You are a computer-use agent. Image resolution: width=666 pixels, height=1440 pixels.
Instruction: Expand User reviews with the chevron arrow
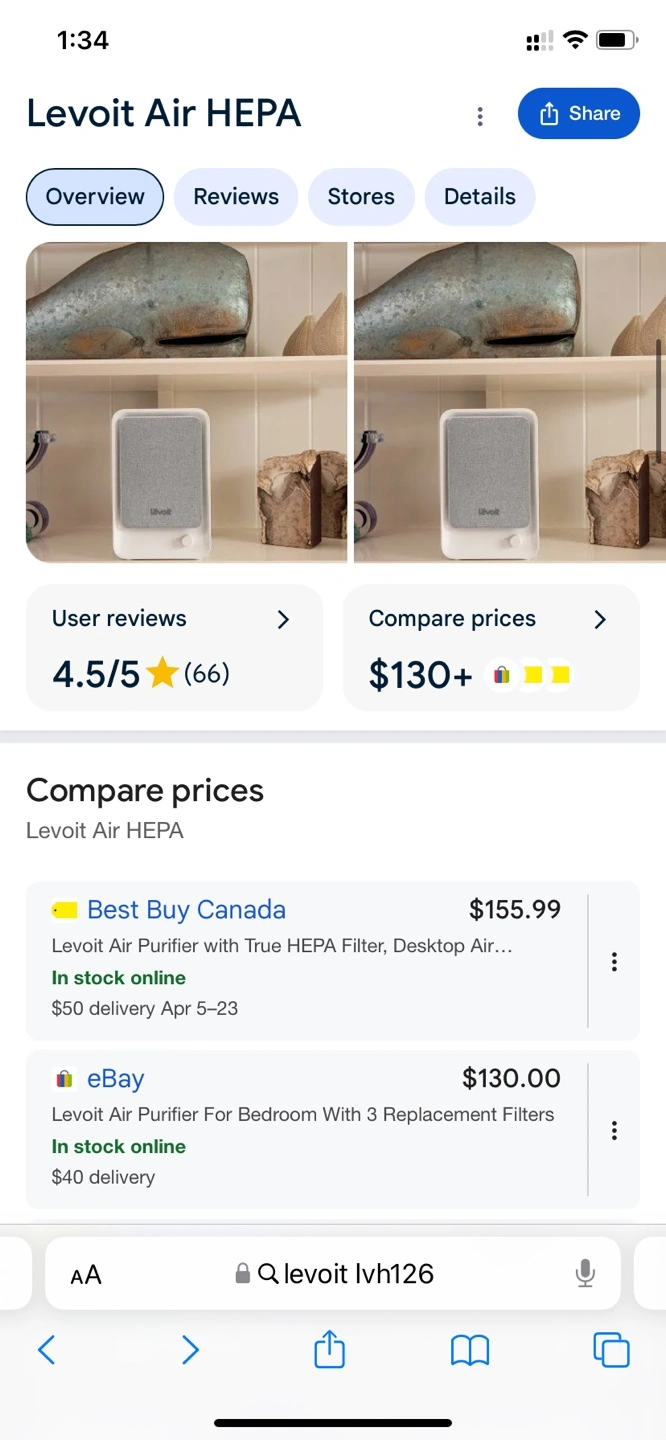283,620
